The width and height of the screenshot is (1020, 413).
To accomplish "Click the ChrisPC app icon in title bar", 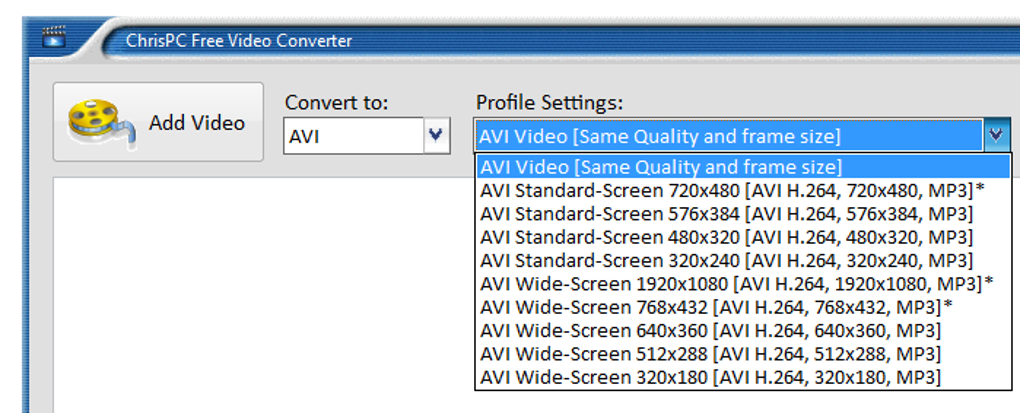I will click(x=53, y=39).
